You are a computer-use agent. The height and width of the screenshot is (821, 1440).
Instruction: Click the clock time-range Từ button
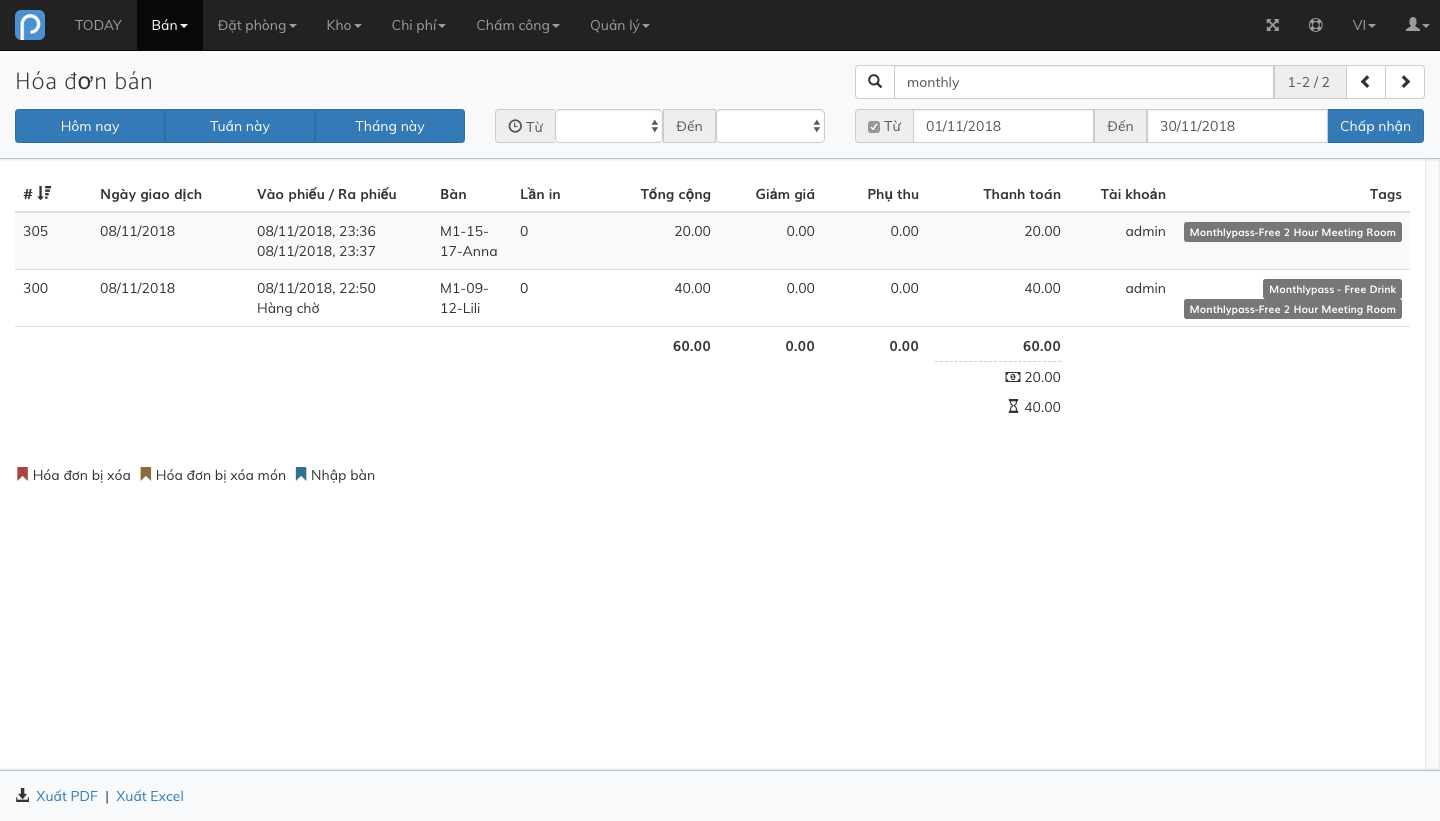(x=525, y=126)
